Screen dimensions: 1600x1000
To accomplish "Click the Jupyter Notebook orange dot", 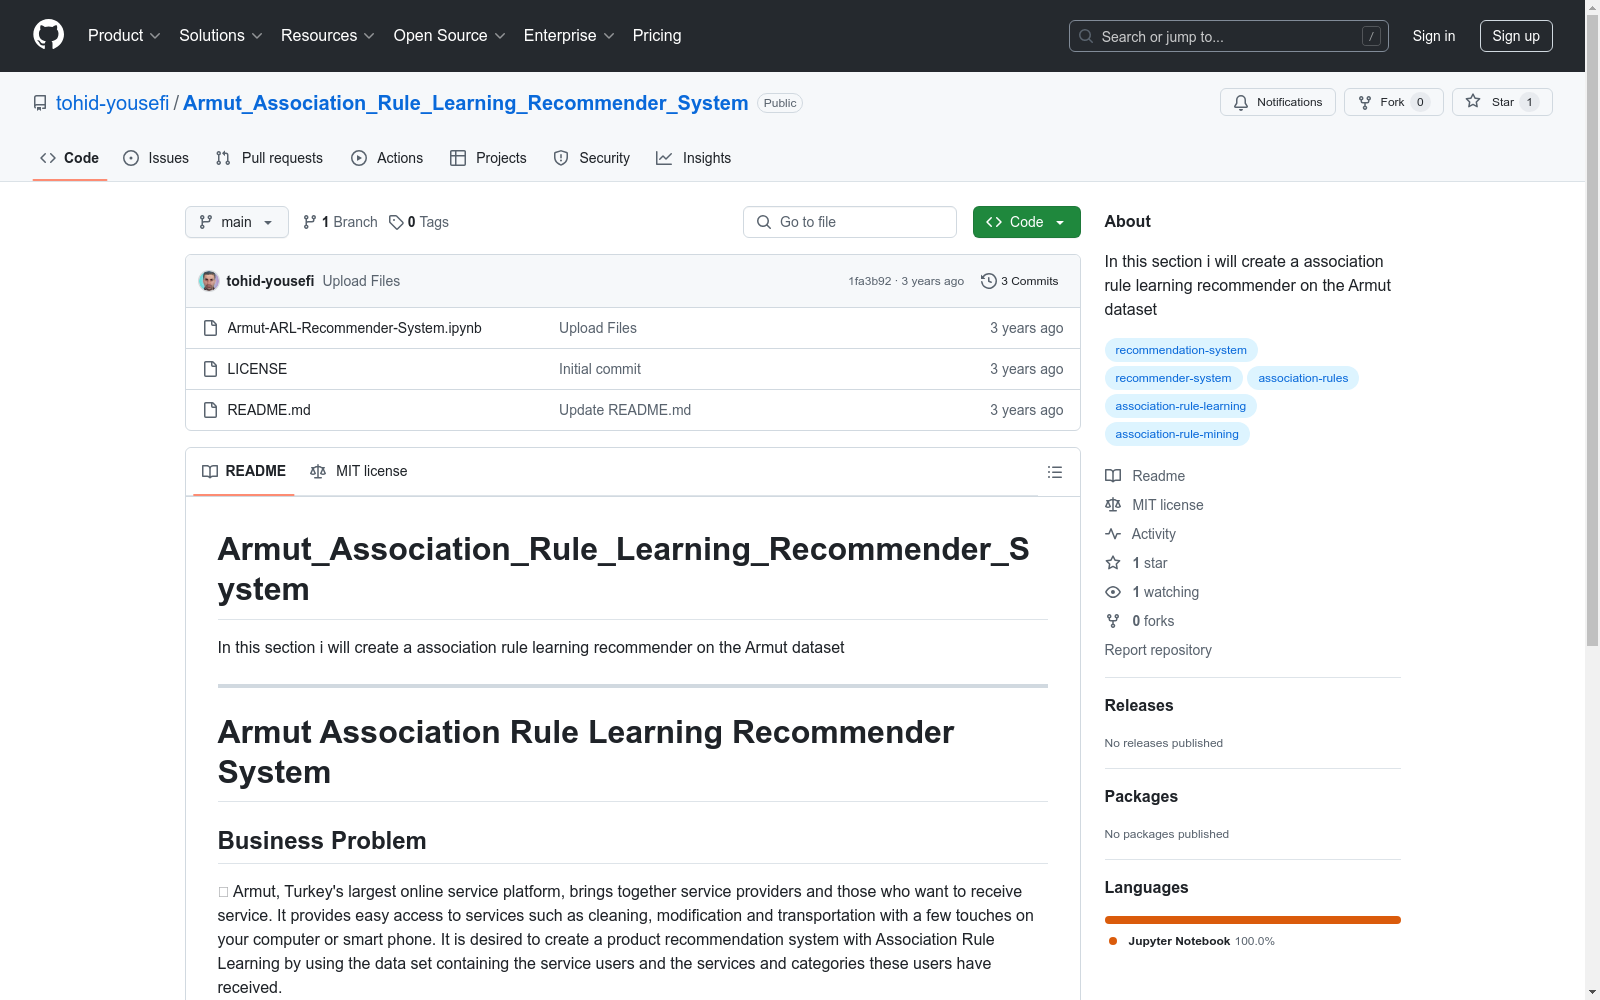I will pos(1113,941).
